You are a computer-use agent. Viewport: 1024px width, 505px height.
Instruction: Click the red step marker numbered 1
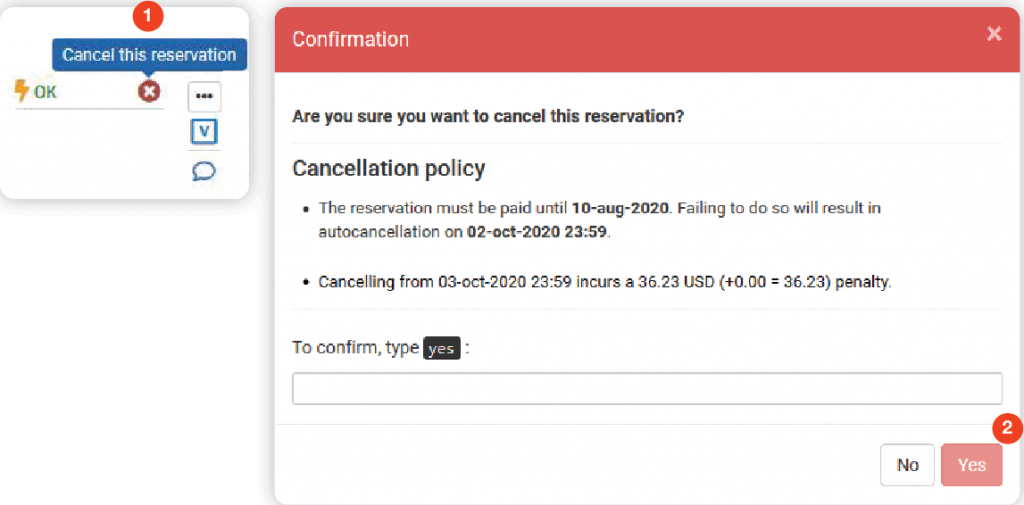tap(149, 15)
